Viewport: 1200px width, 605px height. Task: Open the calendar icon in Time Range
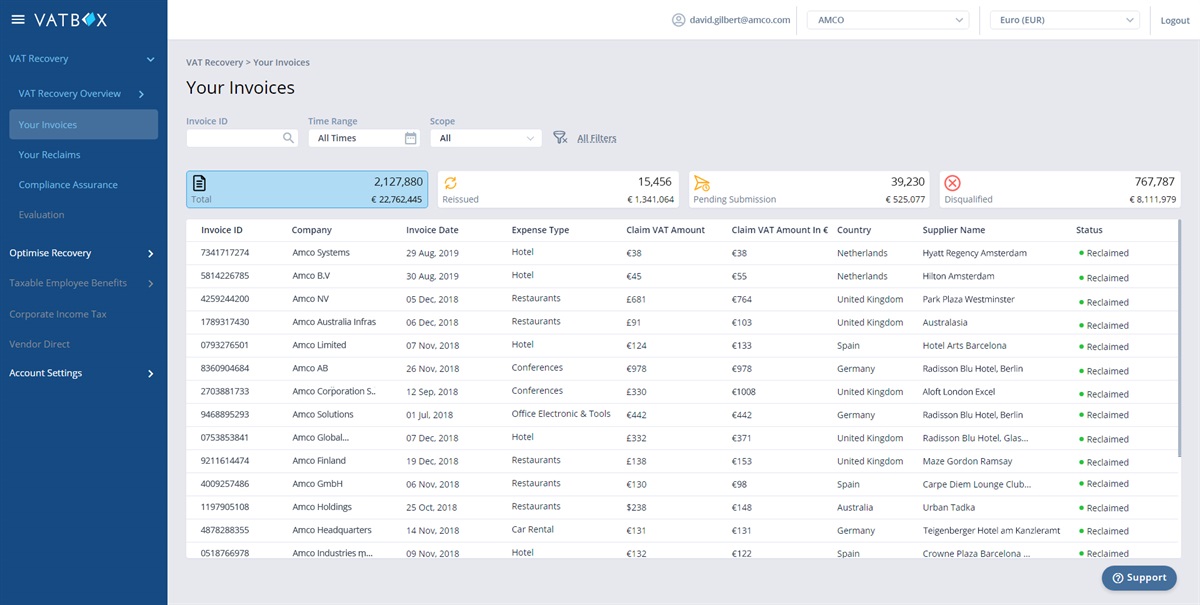coord(411,138)
